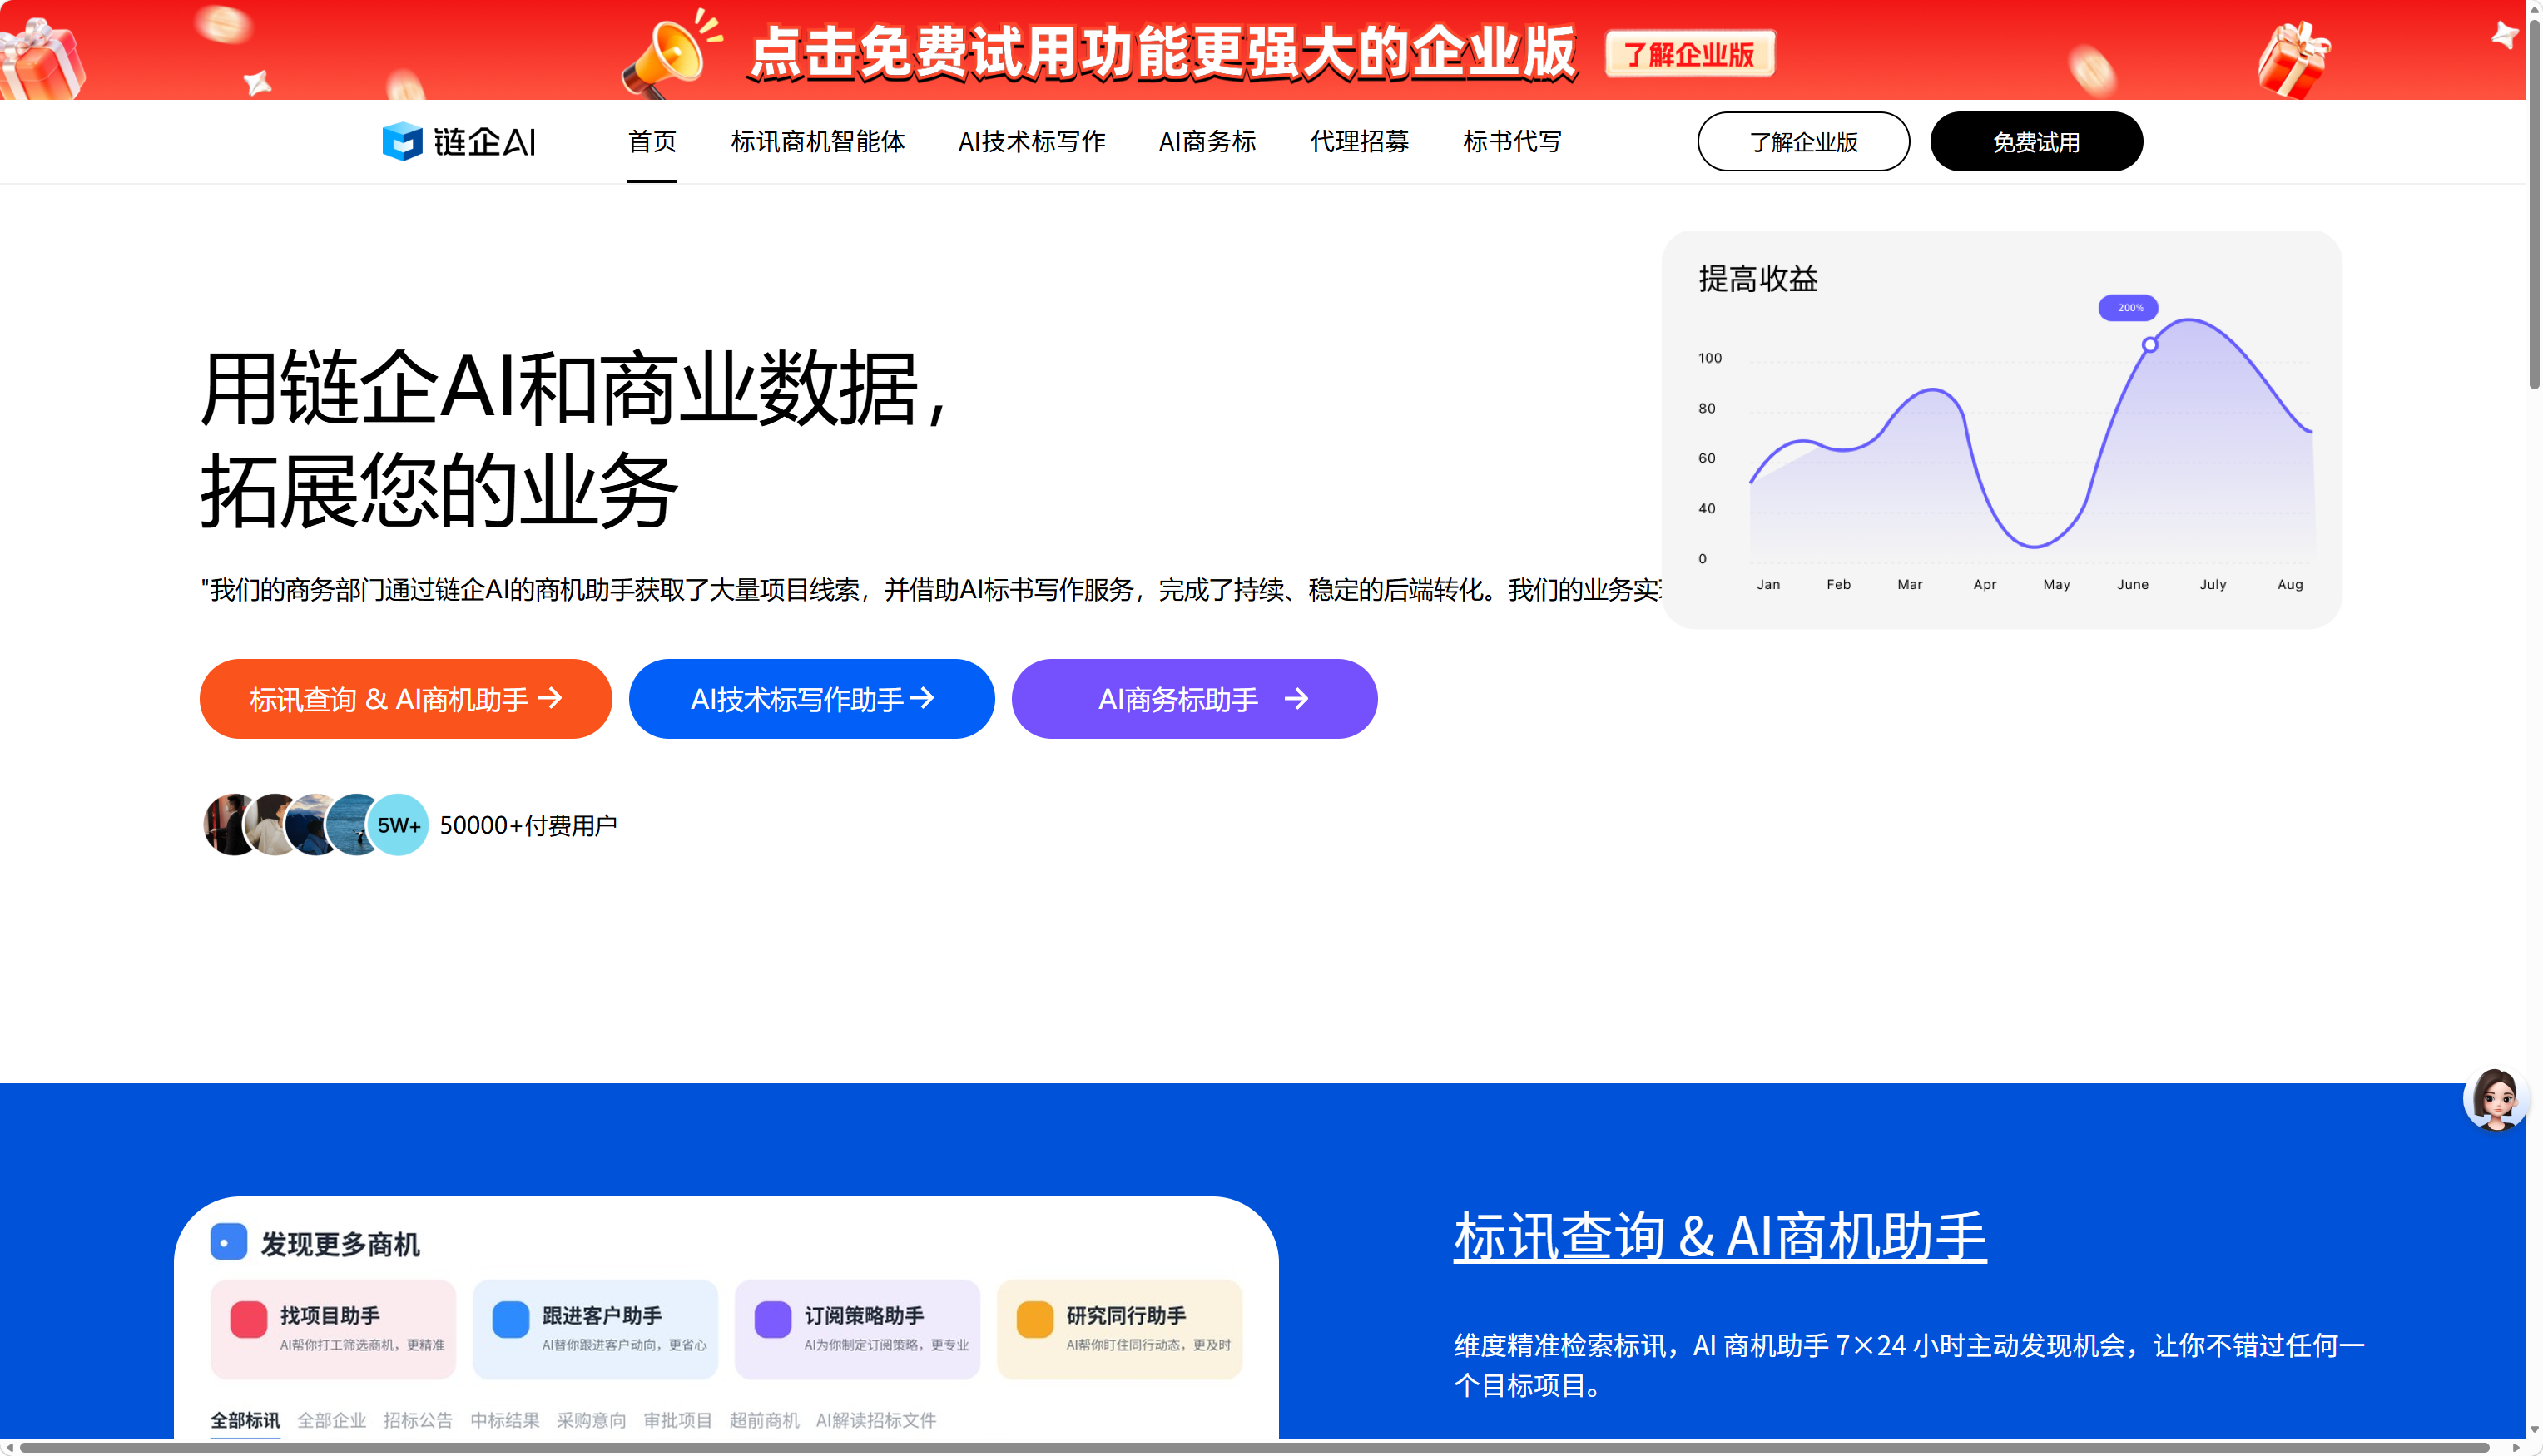The image size is (2543, 1456).
Task: Select the 中标结果 tab
Action: (505, 1419)
